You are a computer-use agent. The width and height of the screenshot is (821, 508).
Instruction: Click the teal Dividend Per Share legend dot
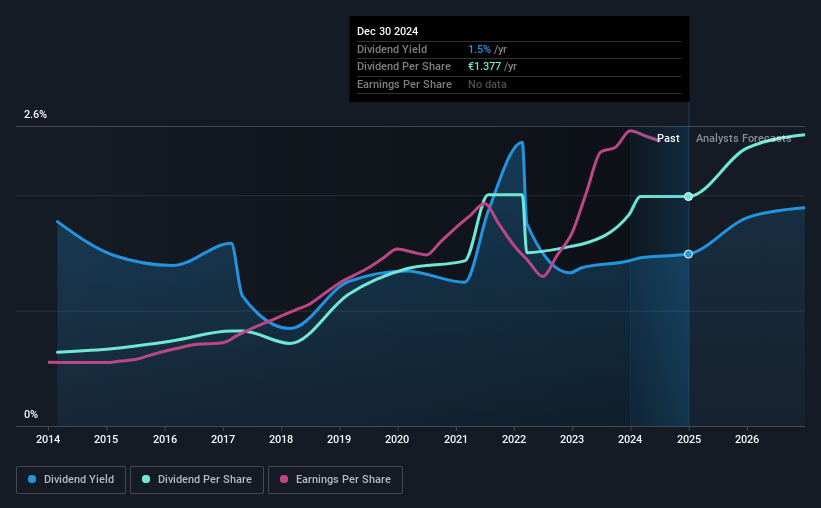pyautogui.click(x=146, y=479)
